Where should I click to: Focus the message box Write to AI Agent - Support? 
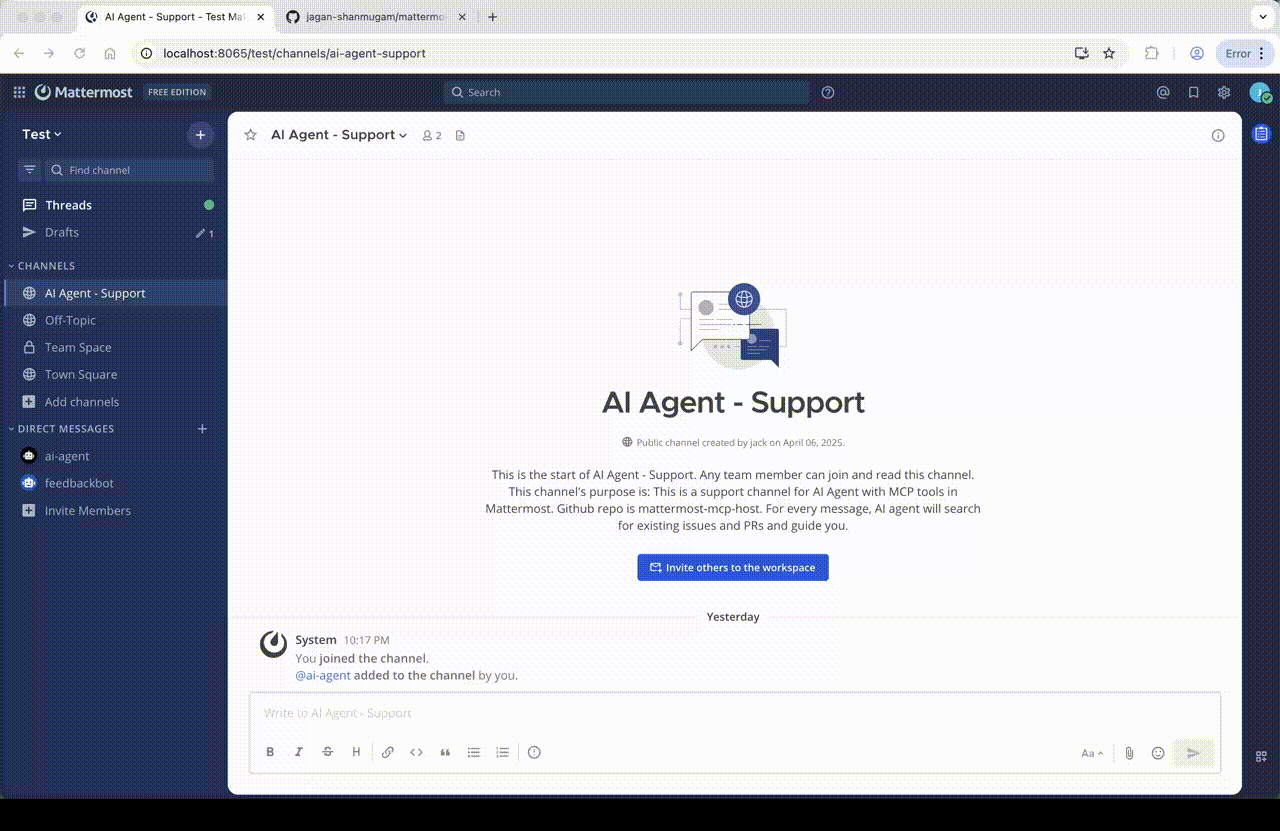click(x=735, y=713)
